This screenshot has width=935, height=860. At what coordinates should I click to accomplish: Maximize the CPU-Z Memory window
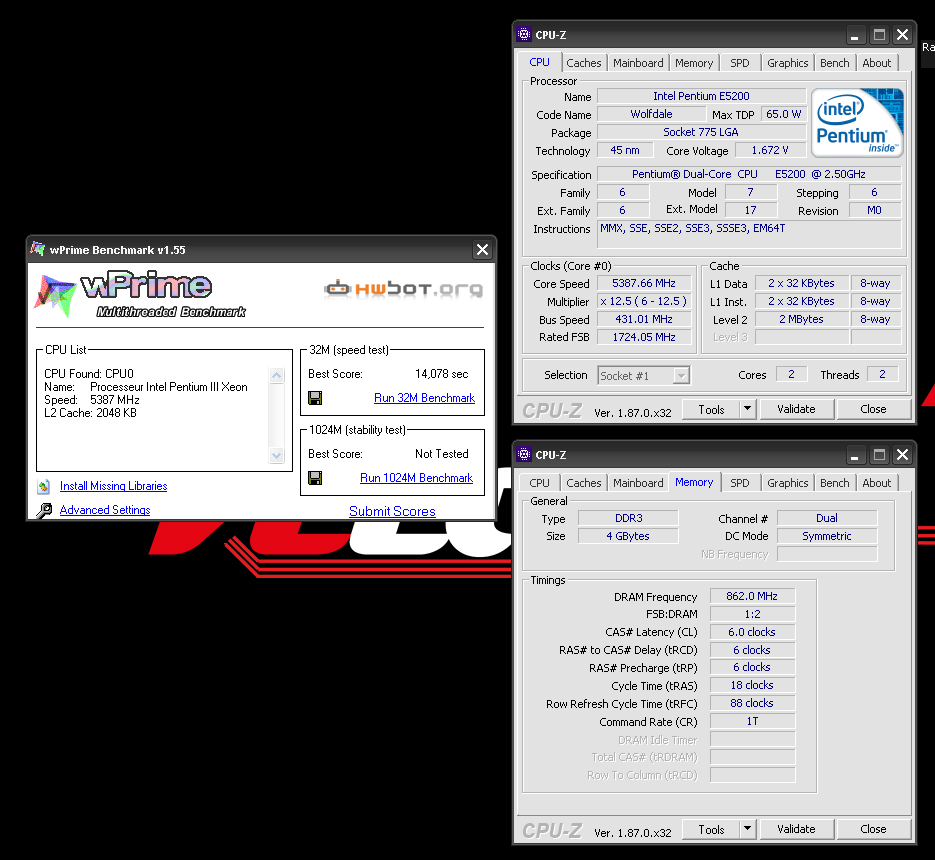pyautogui.click(x=879, y=455)
